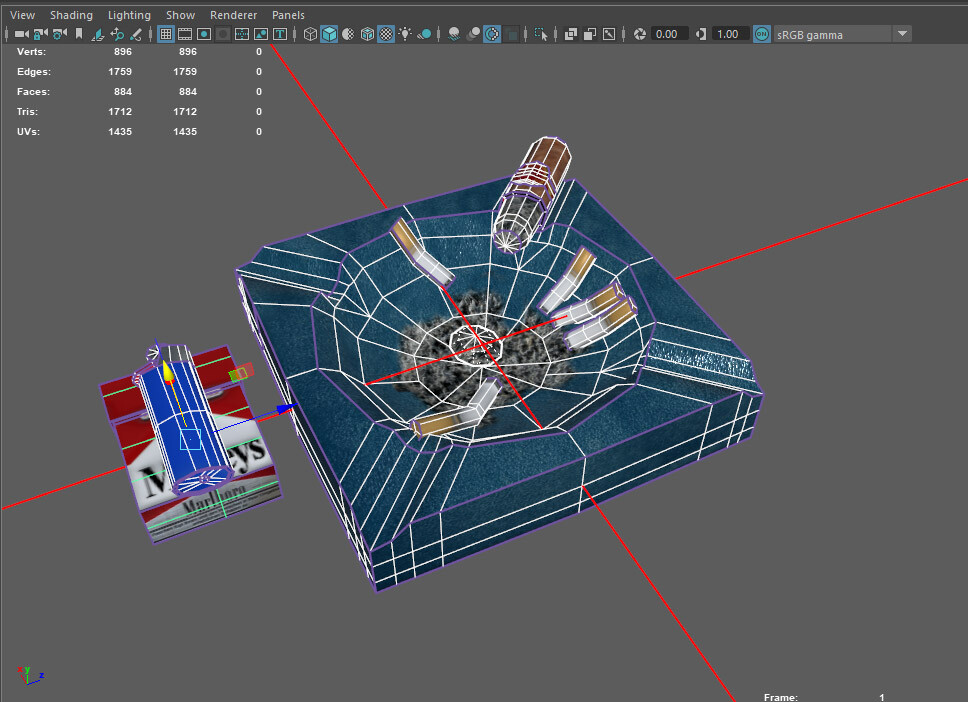
Task: Enable textured display mode
Action: click(387, 34)
